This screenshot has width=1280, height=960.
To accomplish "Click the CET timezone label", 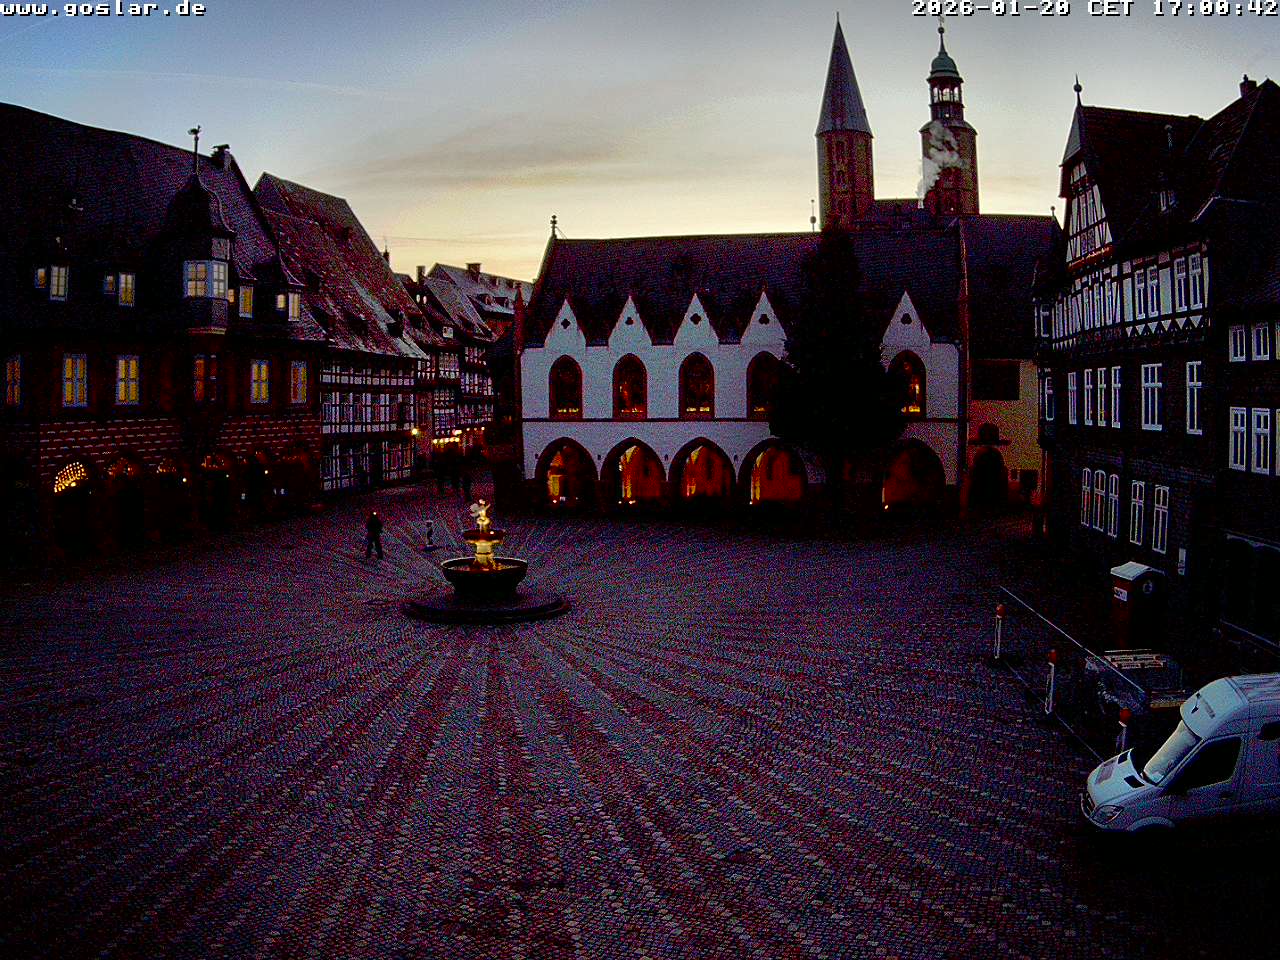I will point(1109,9).
